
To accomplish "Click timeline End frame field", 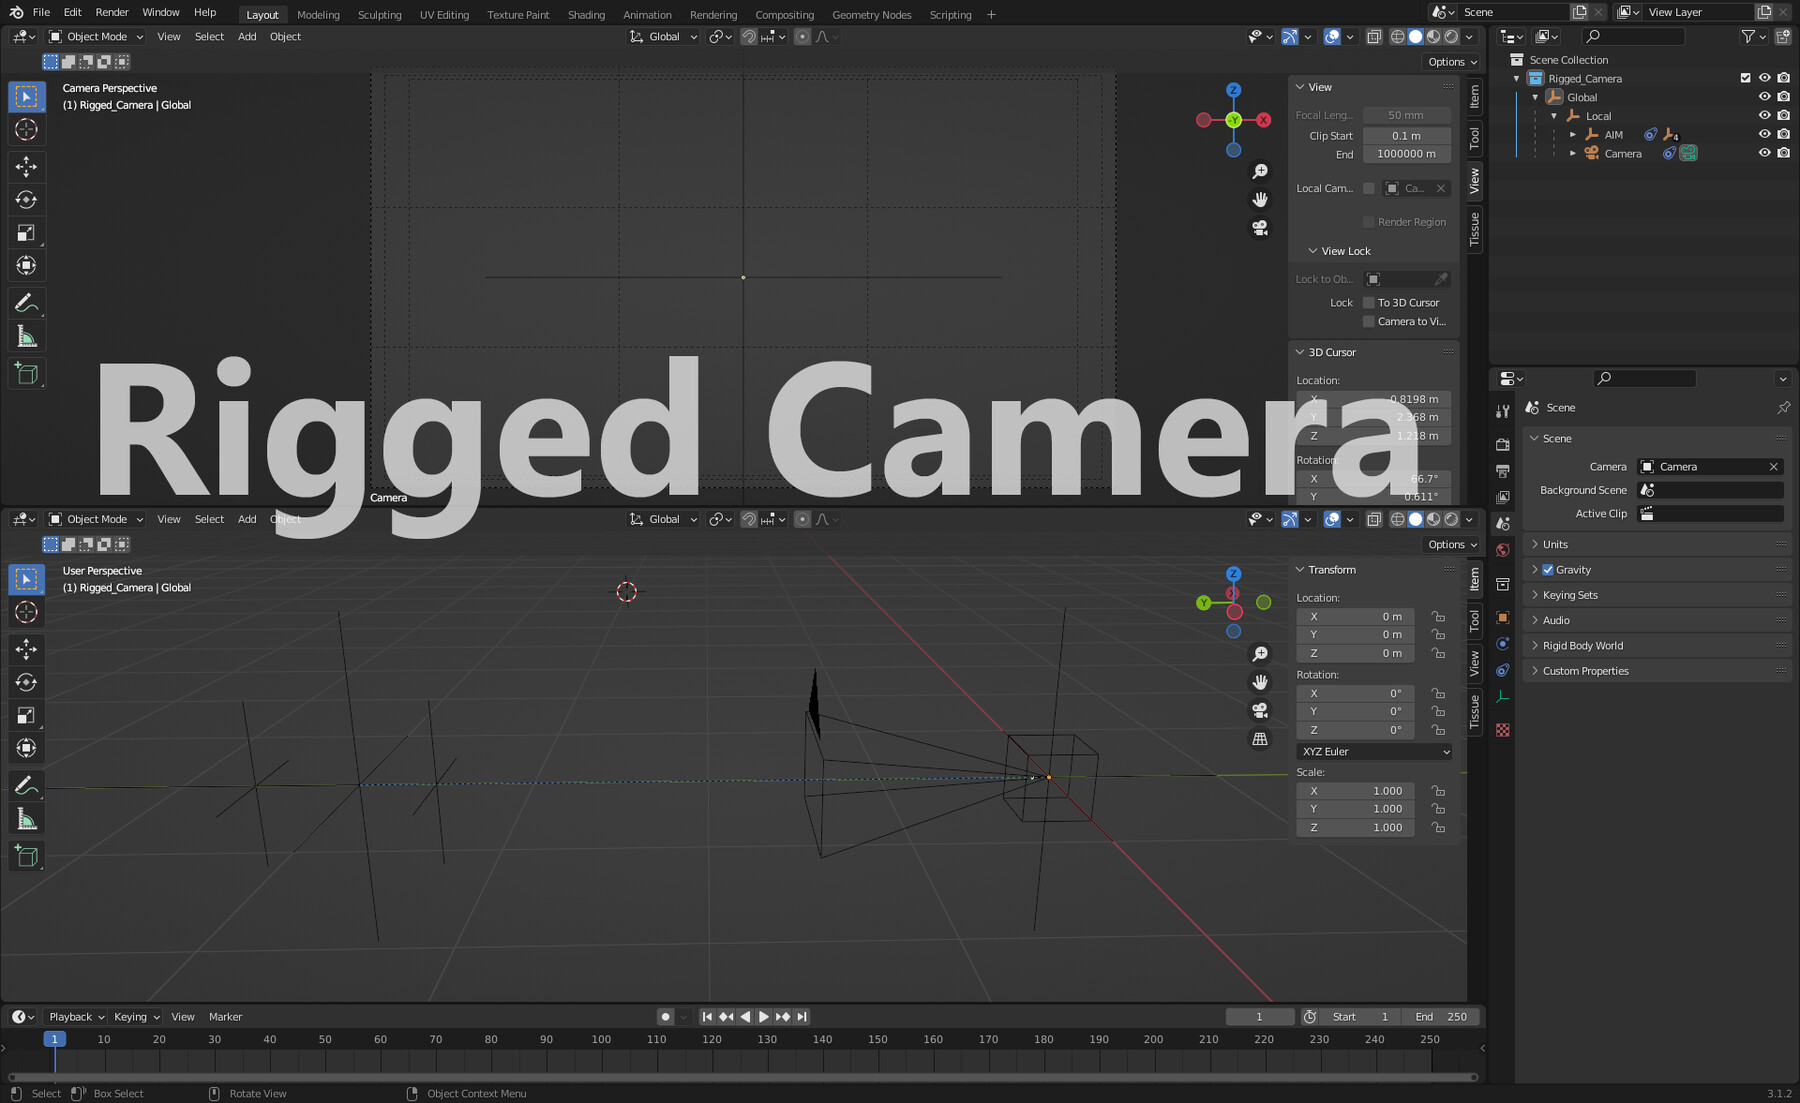I will (1441, 1017).
